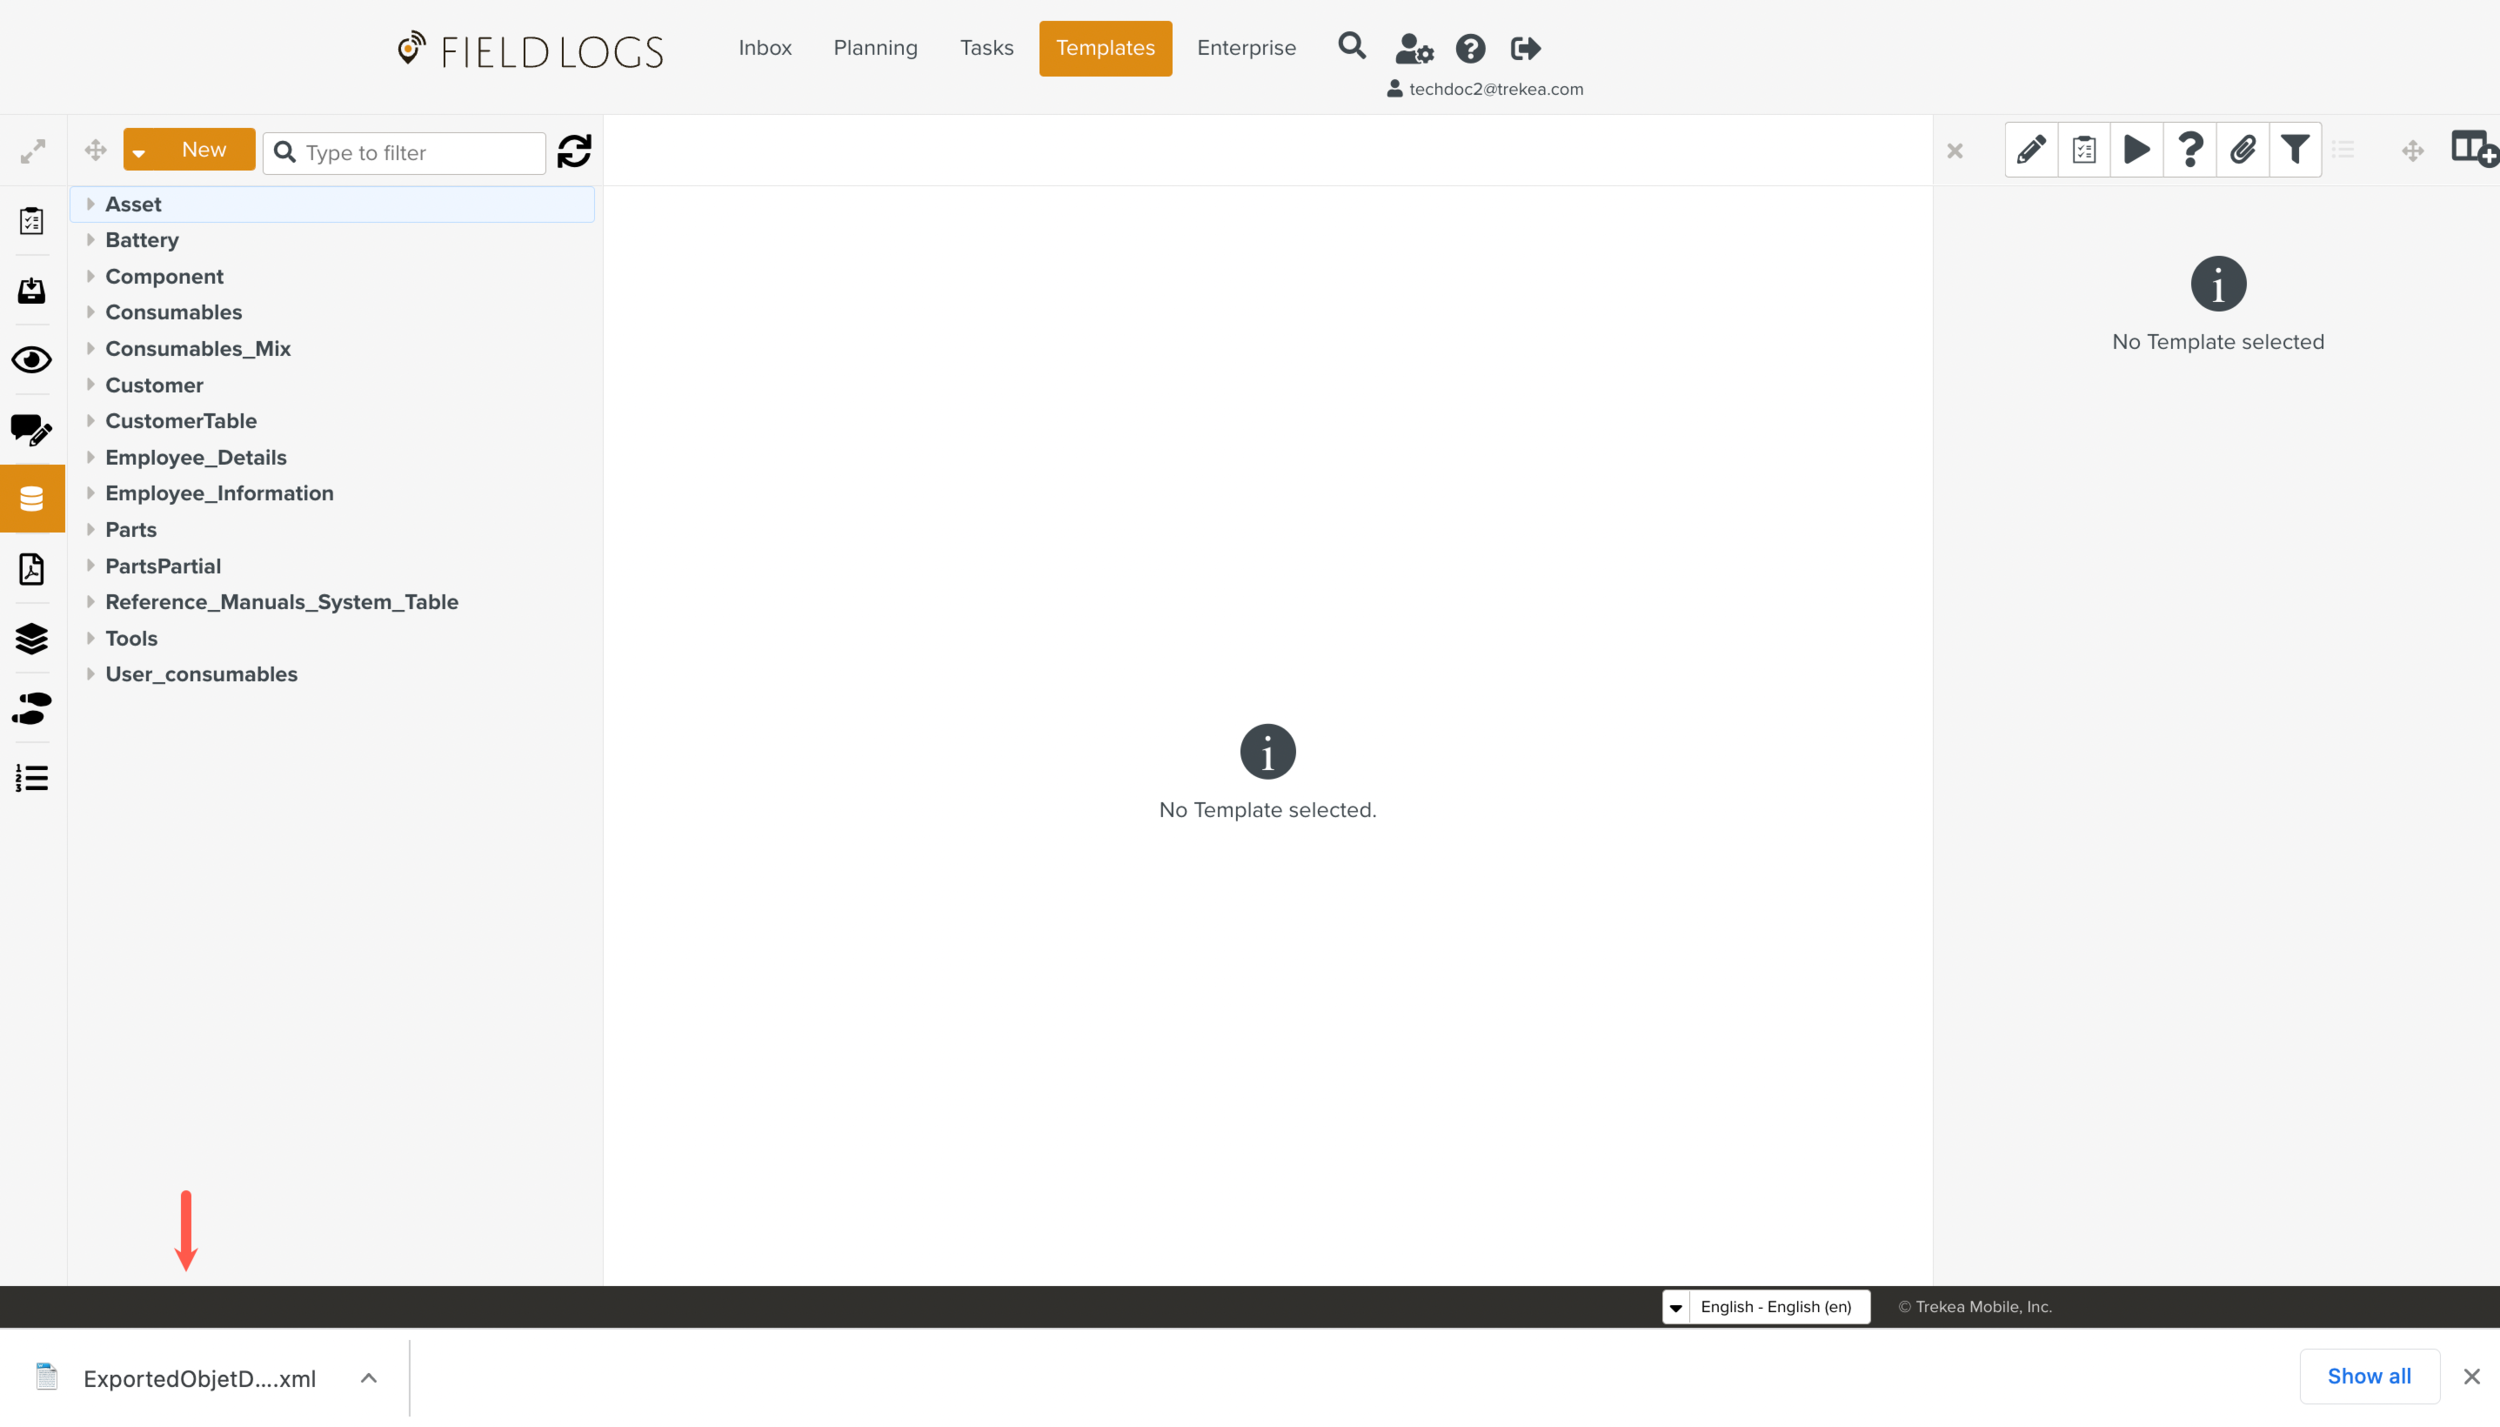
Task: Click the eye preview icon in sidebar
Action: point(31,360)
